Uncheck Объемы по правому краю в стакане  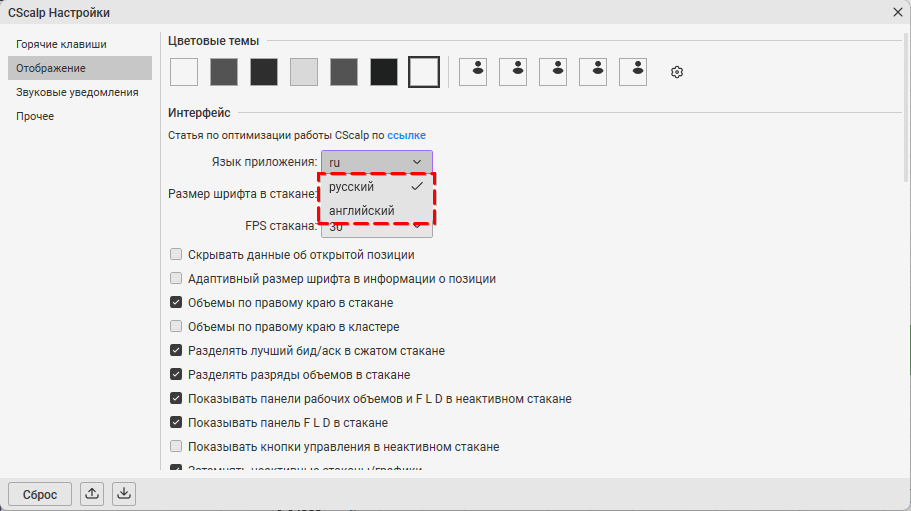[x=177, y=303]
